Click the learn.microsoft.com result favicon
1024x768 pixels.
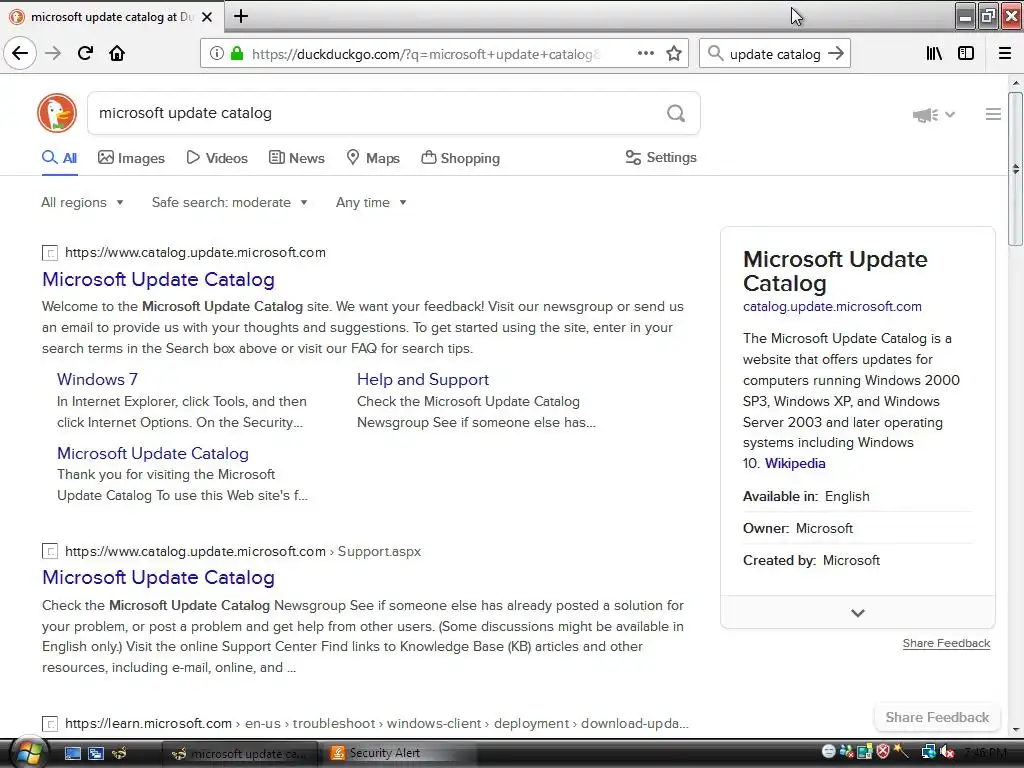(50, 724)
